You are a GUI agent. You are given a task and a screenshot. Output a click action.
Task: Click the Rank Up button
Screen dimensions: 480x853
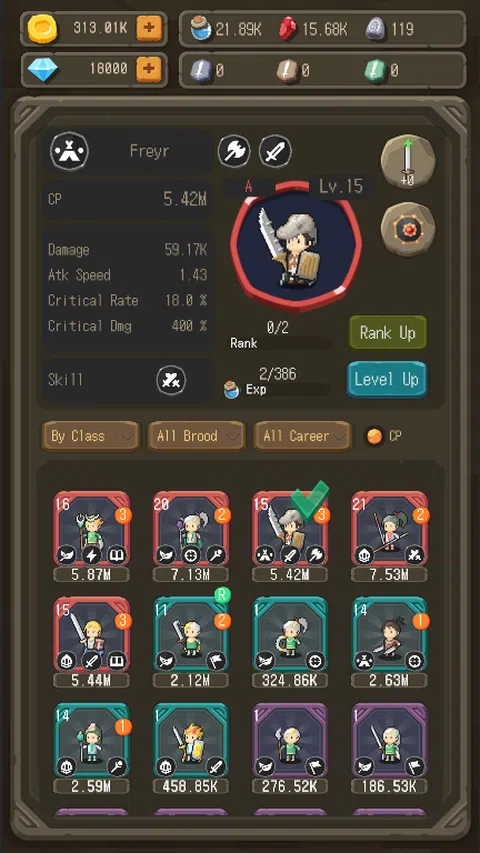click(x=387, y=333)
